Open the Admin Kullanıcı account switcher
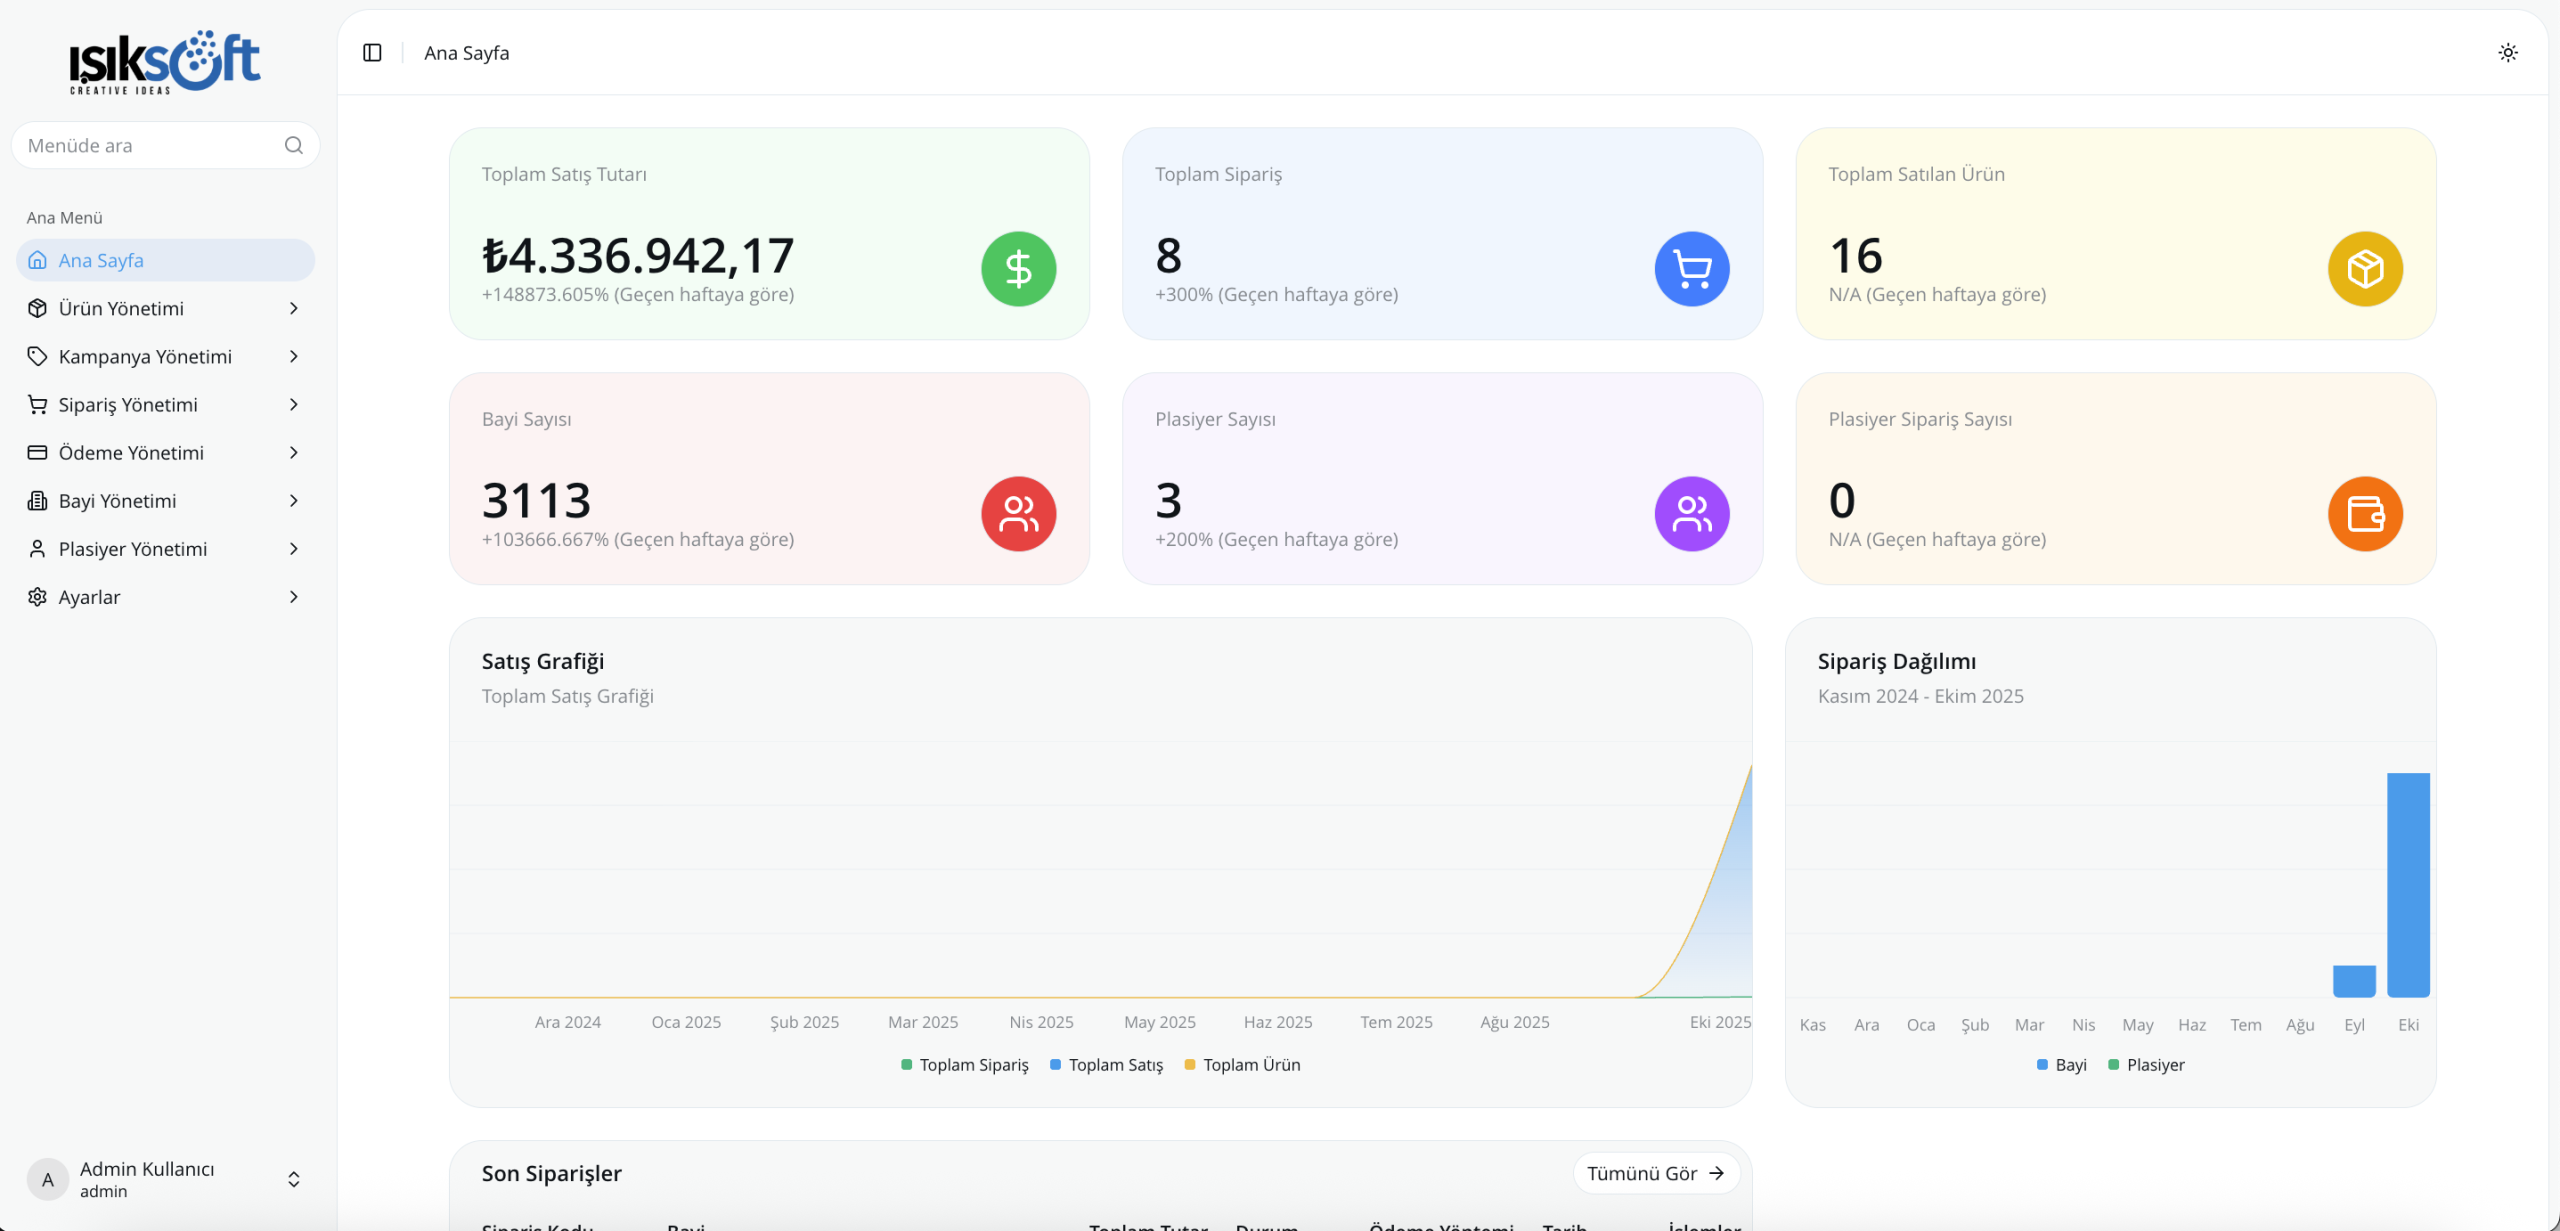Image resolution: width=2560 pixels, height=1231 pixels. (x=165, y=1179)
